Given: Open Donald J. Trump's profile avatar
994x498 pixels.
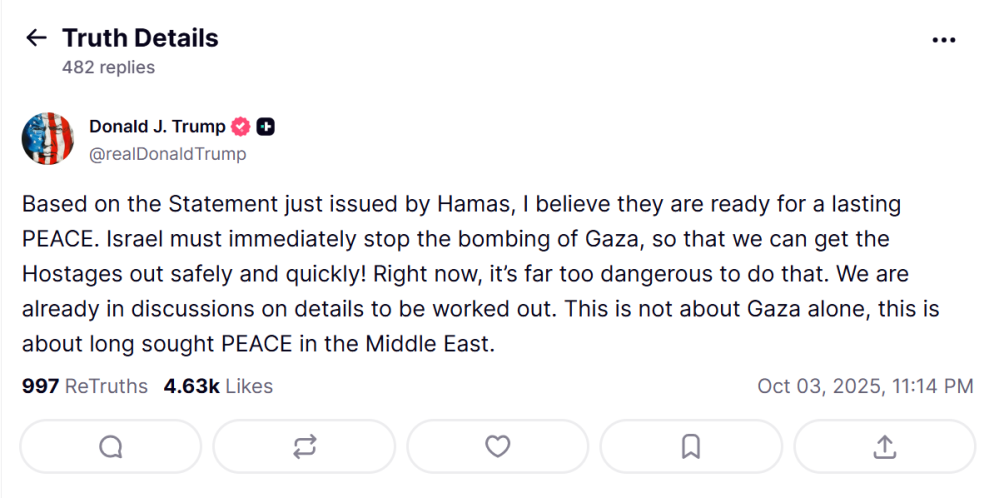Looking at the screenshot, I should tap(47, 139).
